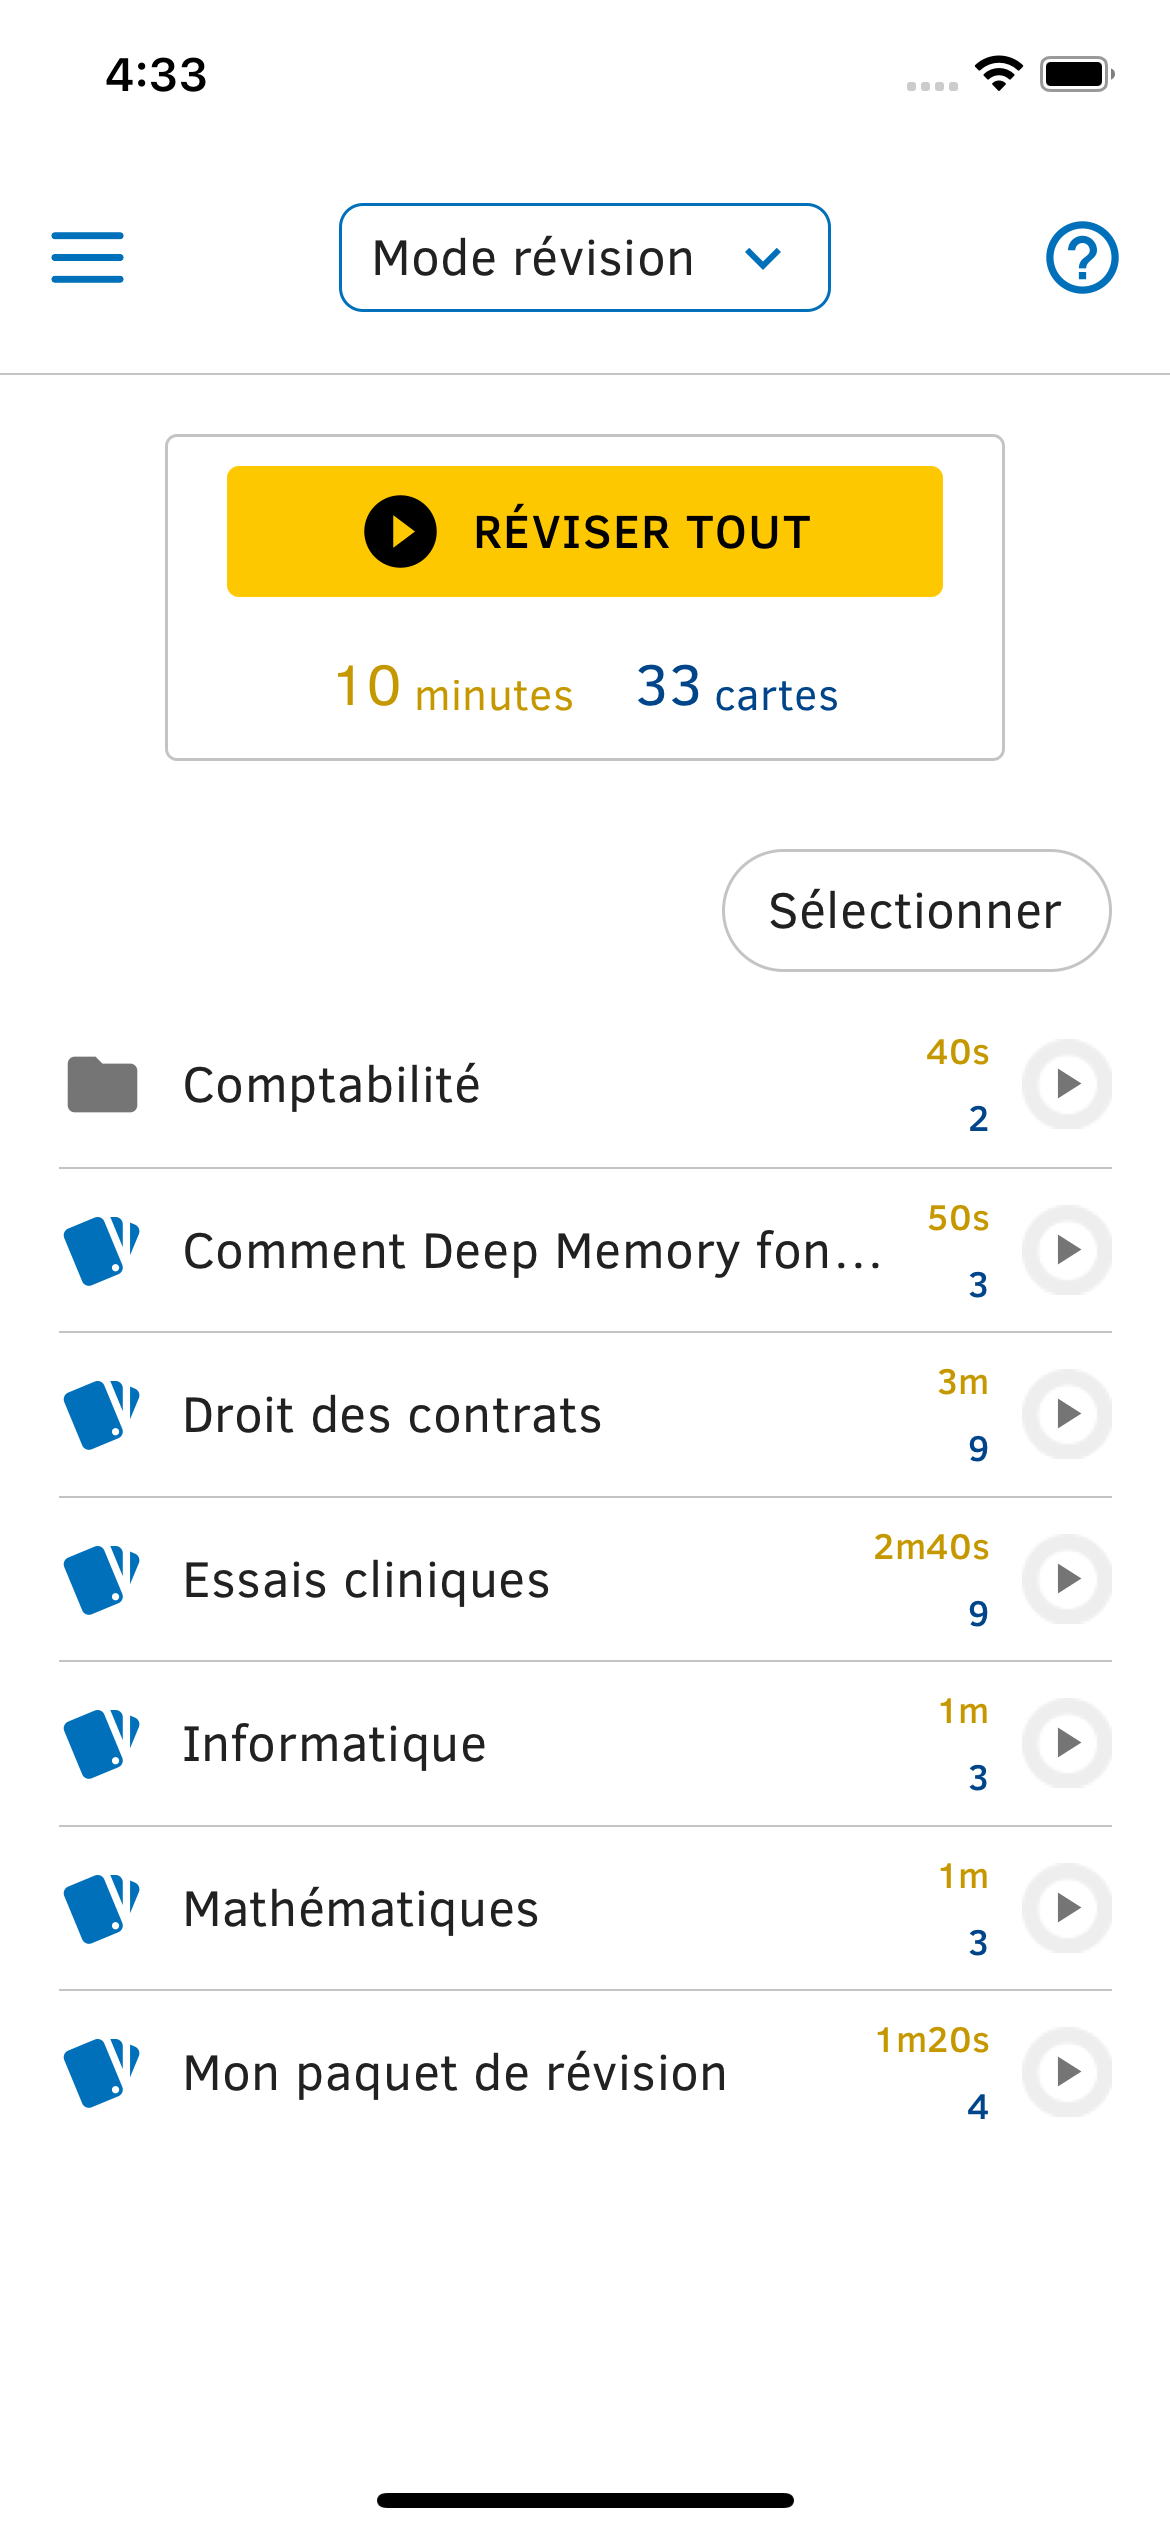Play the Informatique deck
Screen dimensions: 1170x2532
tap(1067, 1743)
